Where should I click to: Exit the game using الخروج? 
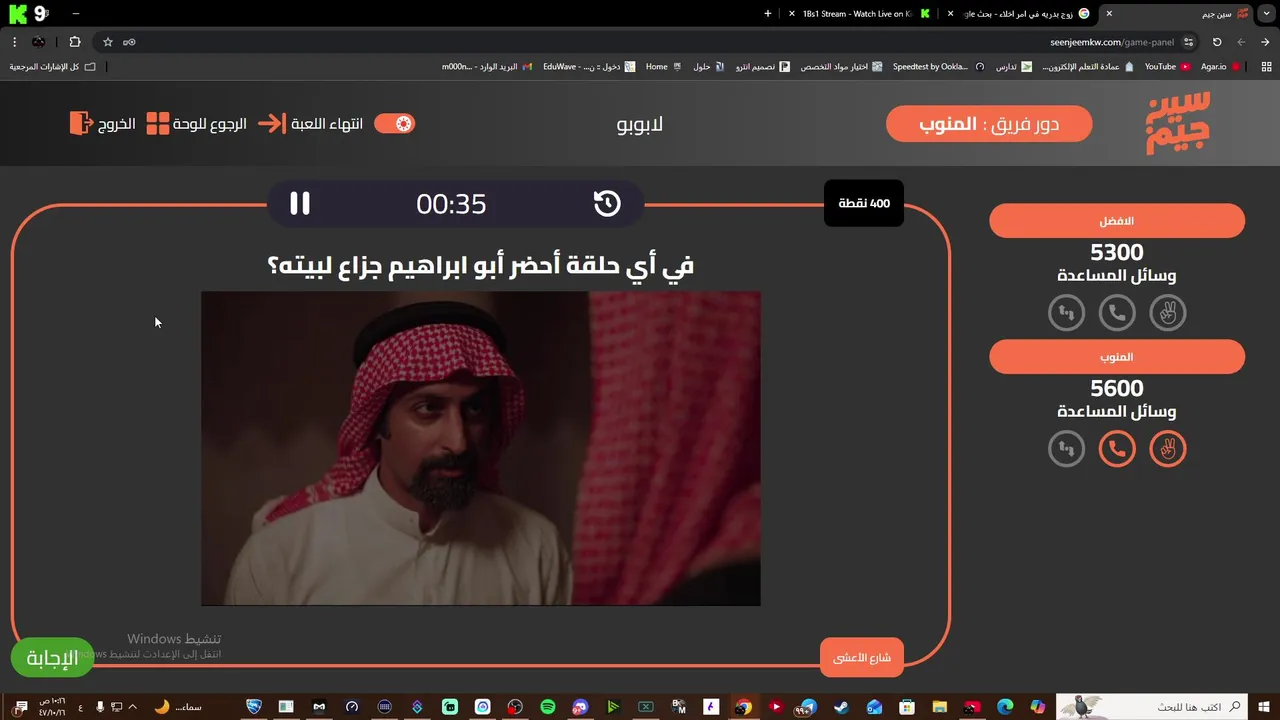pyautogui.click(x=102, y=124)
